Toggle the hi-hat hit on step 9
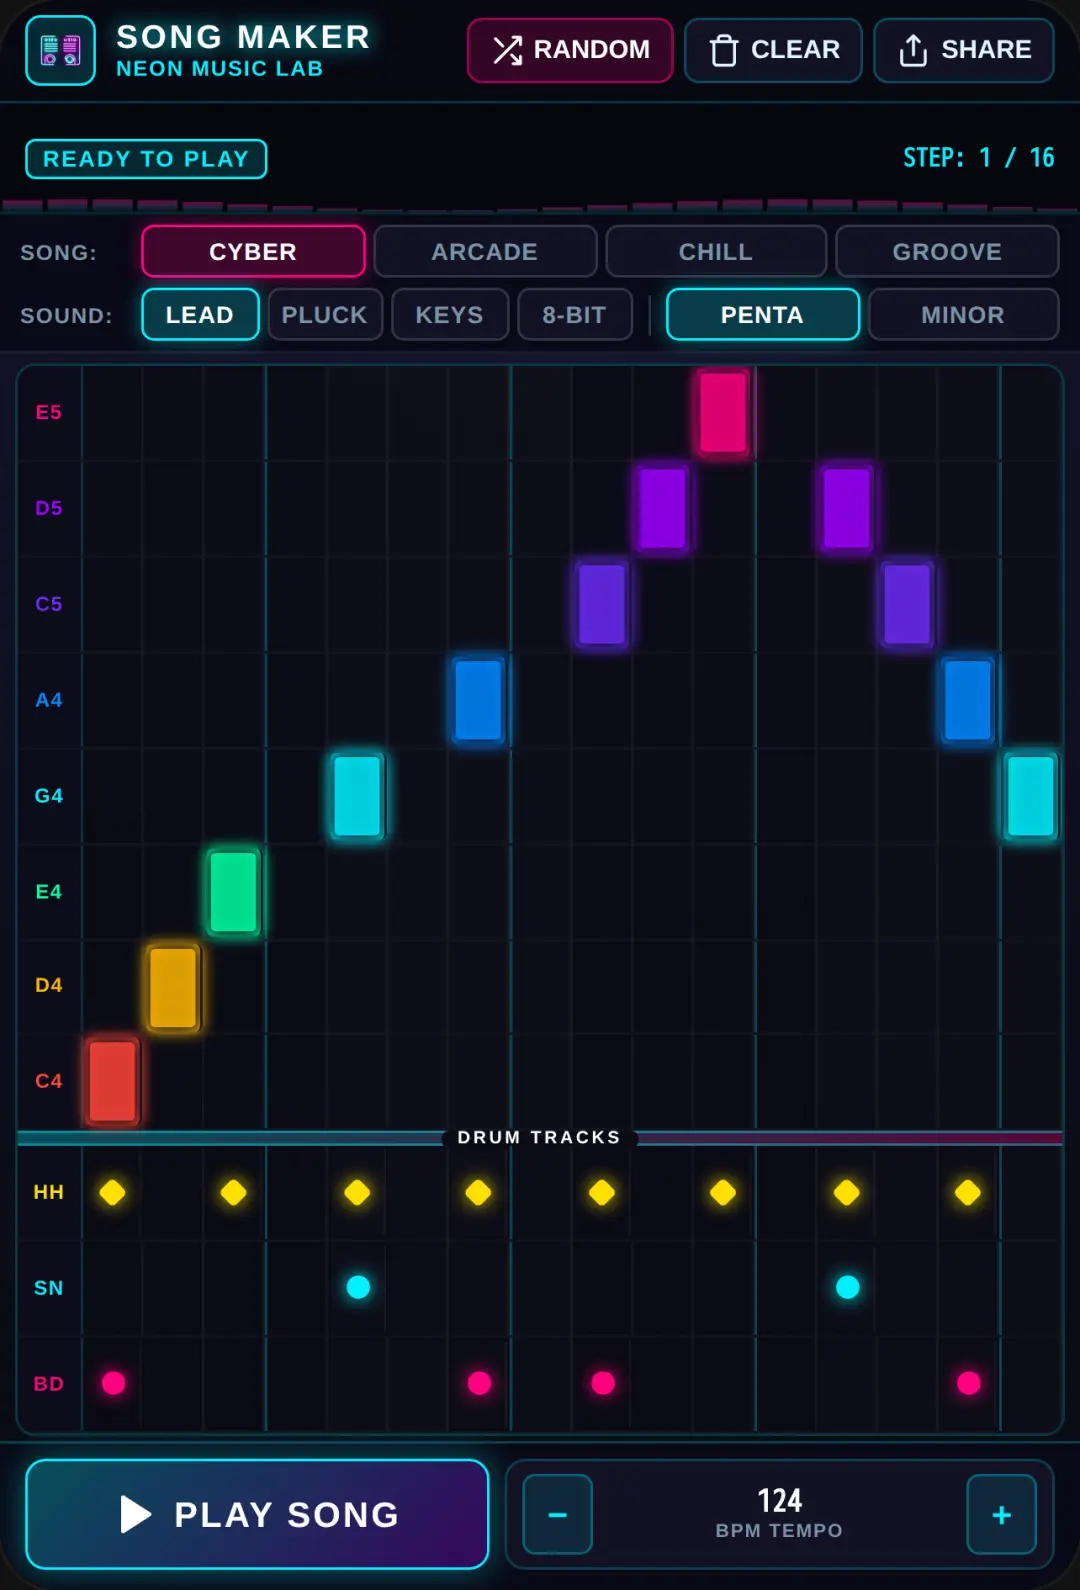 tap(602, 1192)
